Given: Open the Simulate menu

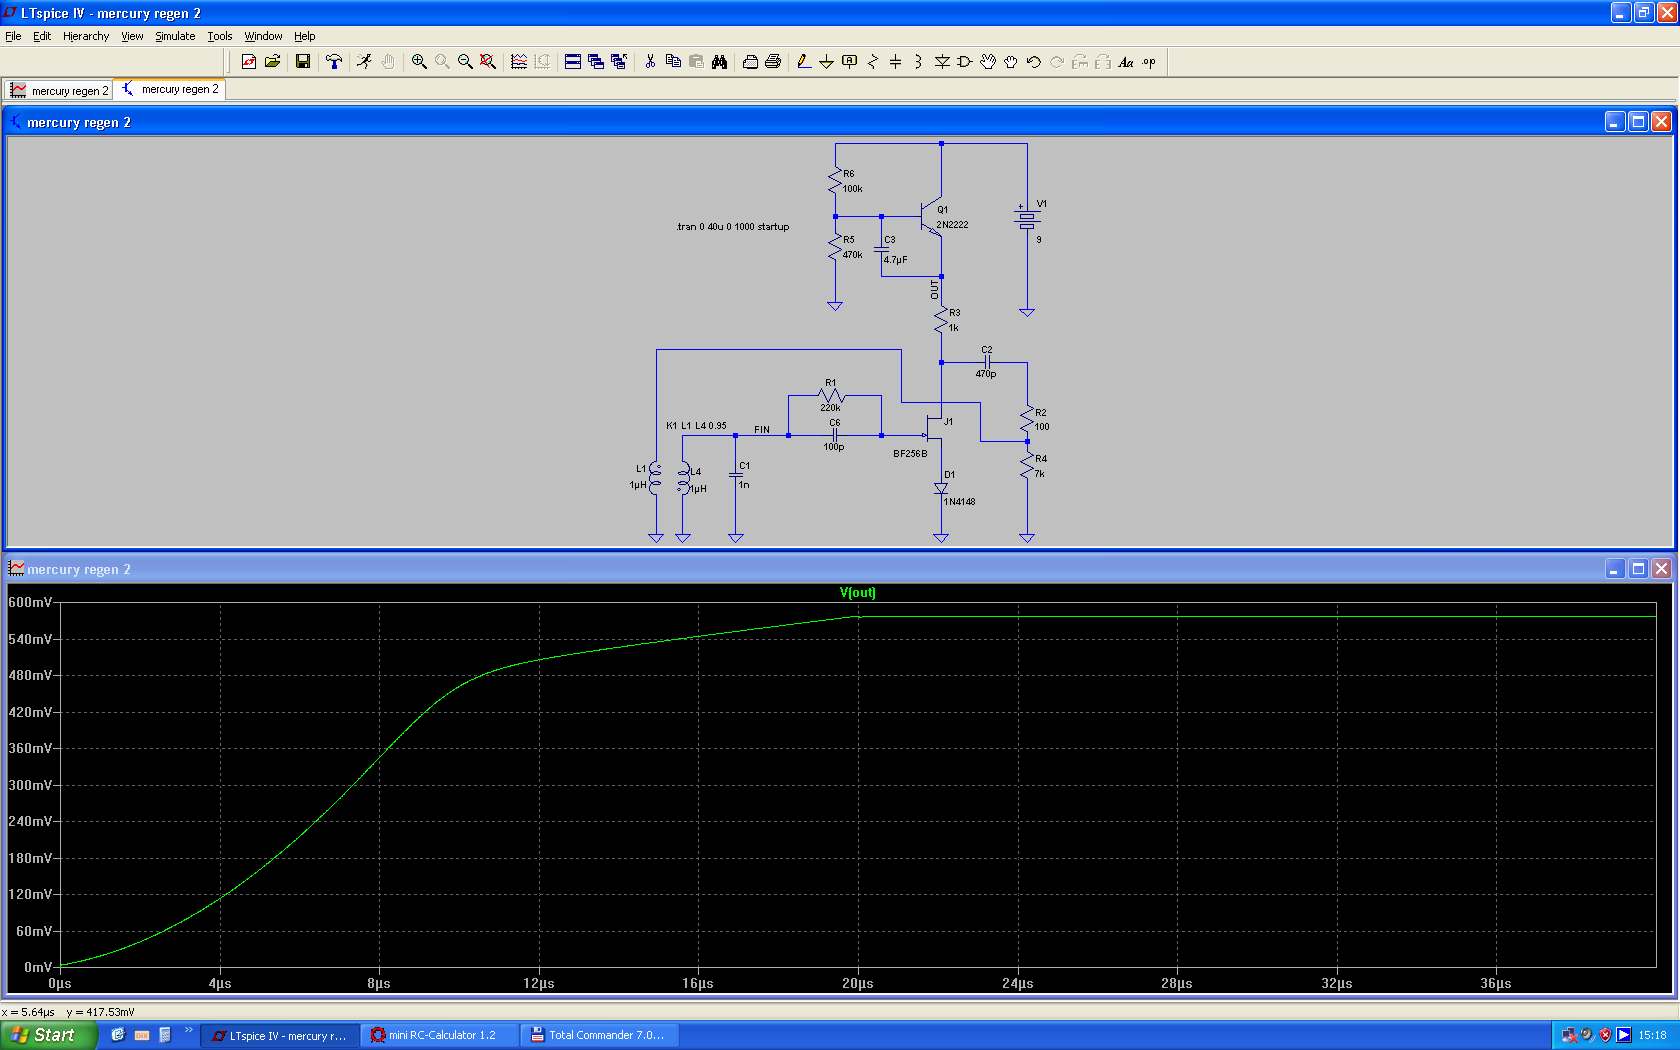Looking at the screenshot, I should point(175,36).
